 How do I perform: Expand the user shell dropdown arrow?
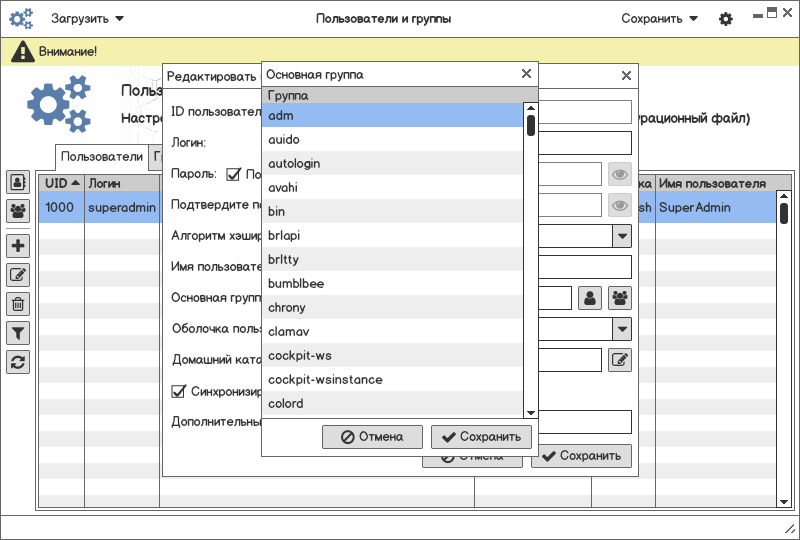point(622,329)
